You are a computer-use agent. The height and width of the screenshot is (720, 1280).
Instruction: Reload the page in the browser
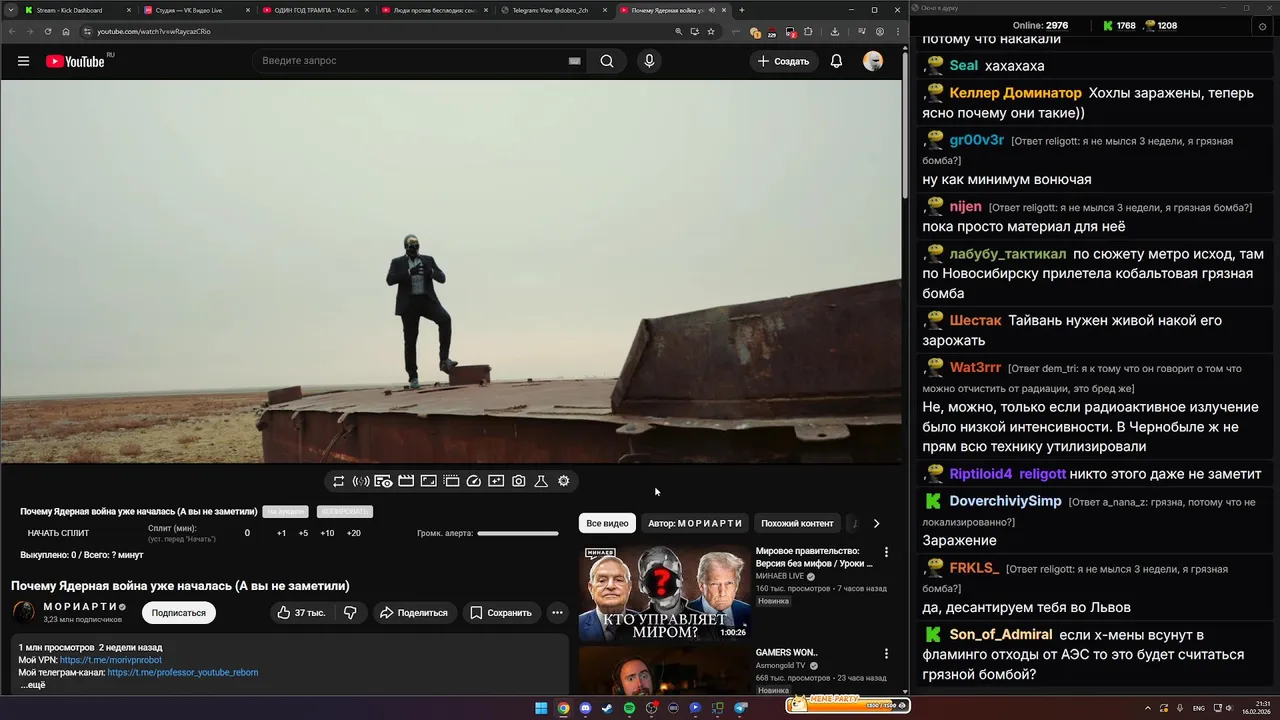tap(46, 31)
